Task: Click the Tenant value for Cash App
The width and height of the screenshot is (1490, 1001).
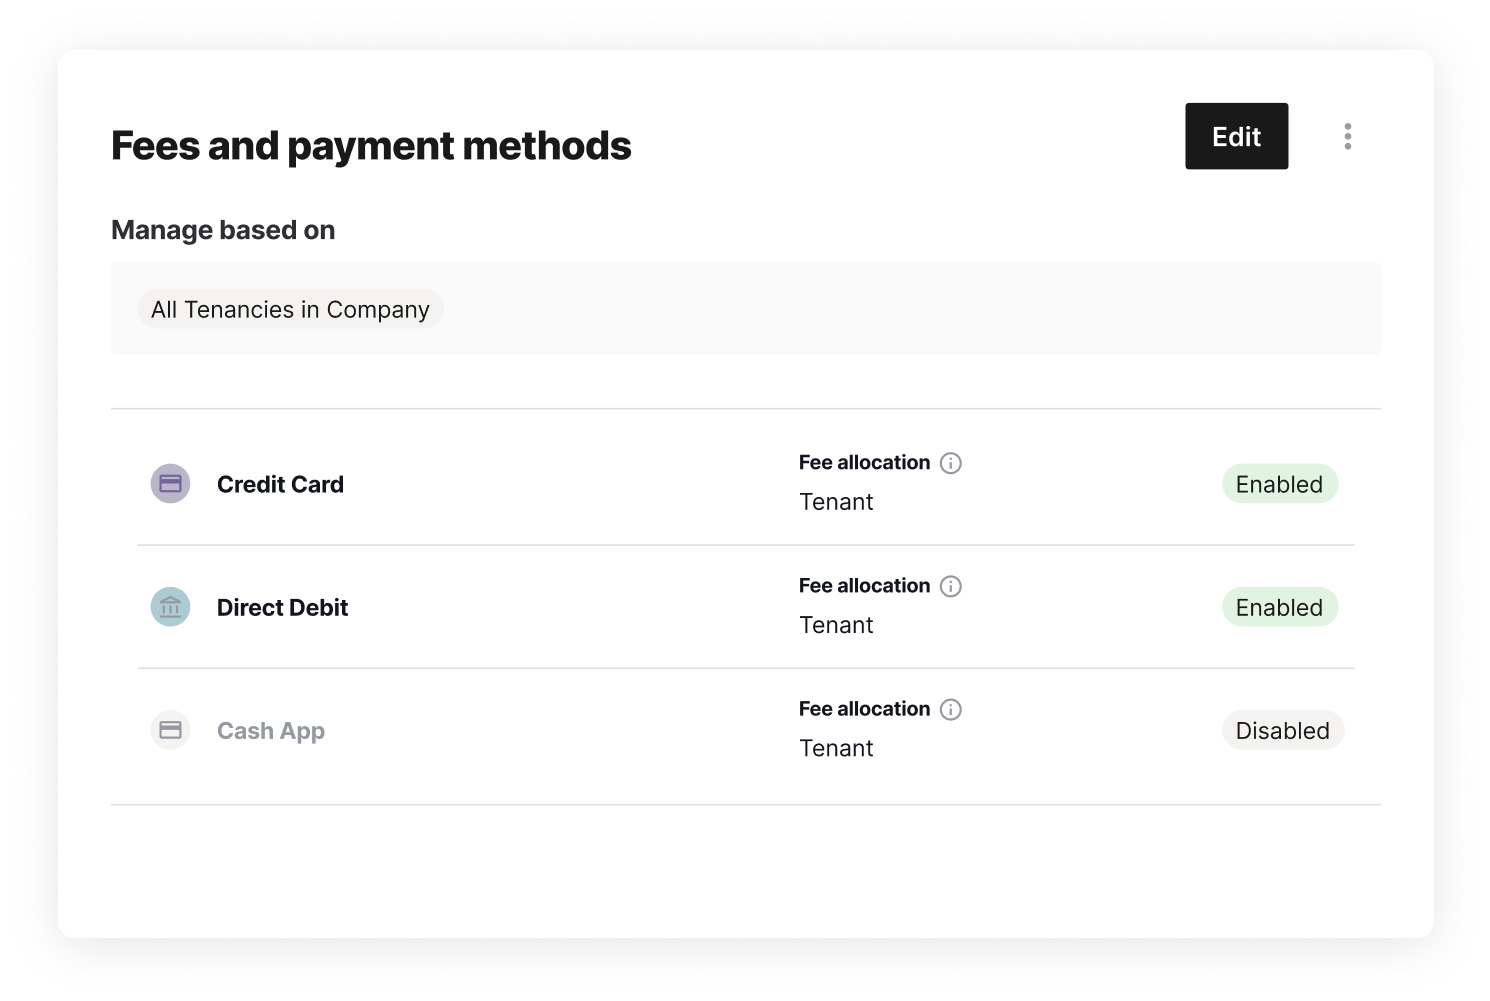Action: [x=836, y=748]
